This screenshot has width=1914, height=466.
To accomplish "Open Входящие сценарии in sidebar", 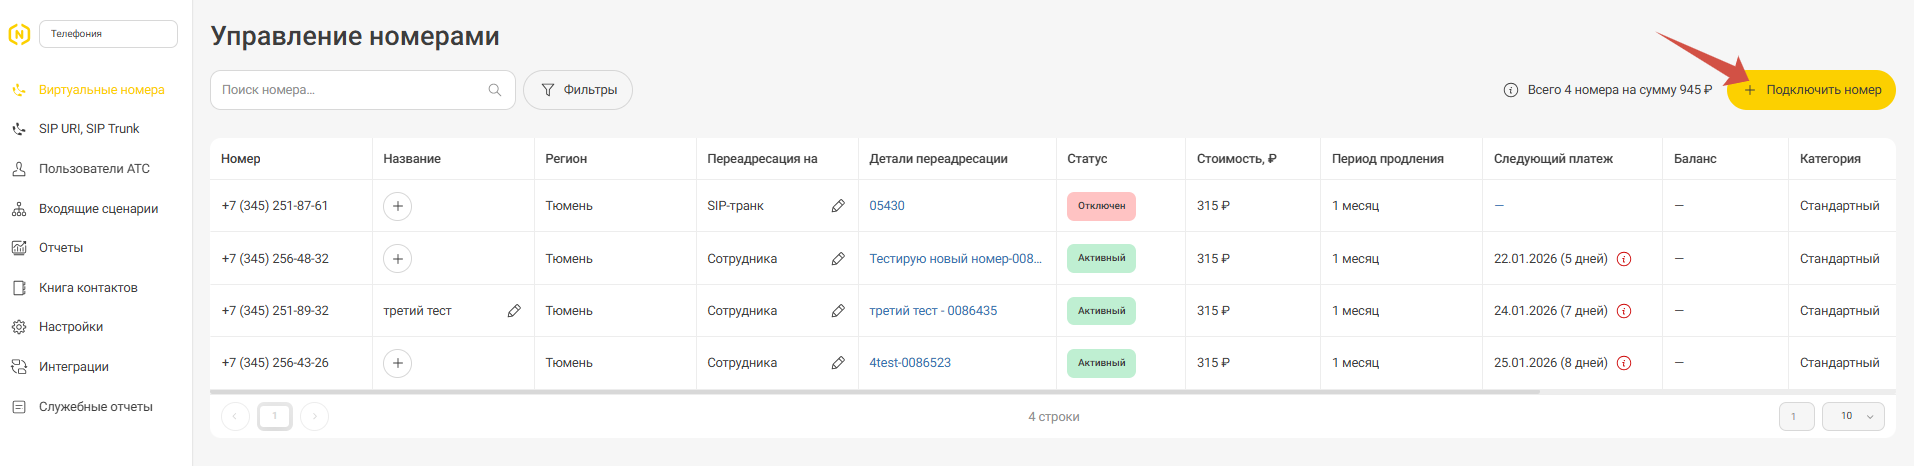I will click(98, 209).
